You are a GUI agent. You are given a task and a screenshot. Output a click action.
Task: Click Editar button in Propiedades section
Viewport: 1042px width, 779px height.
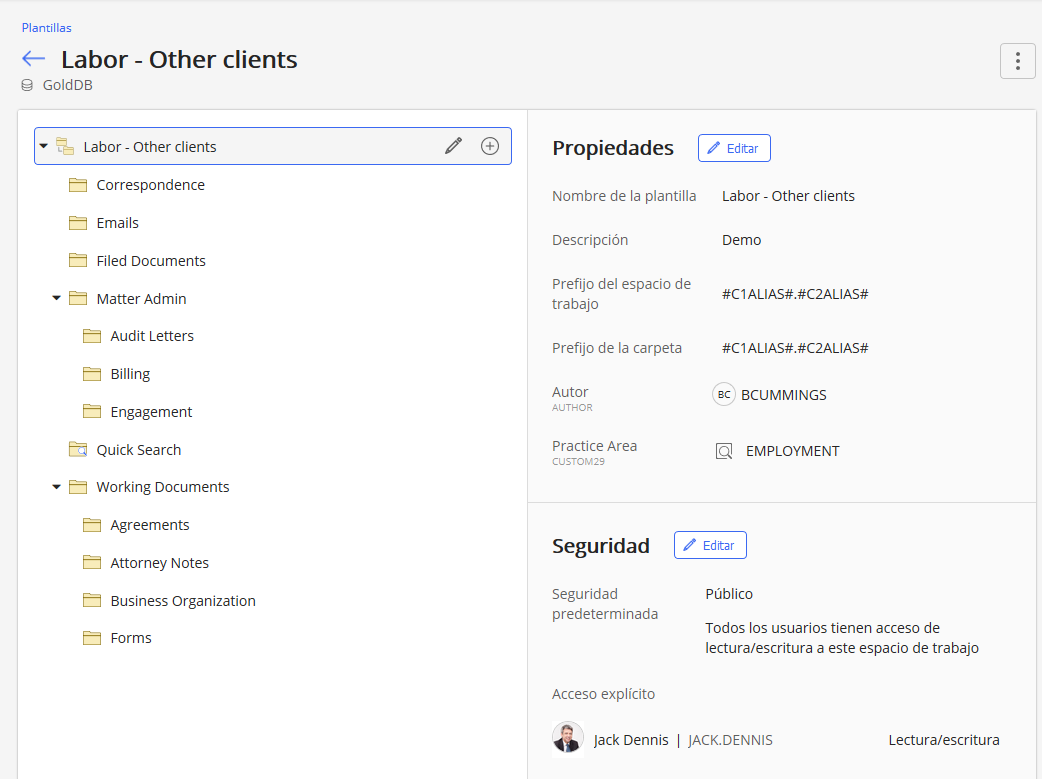734,148
